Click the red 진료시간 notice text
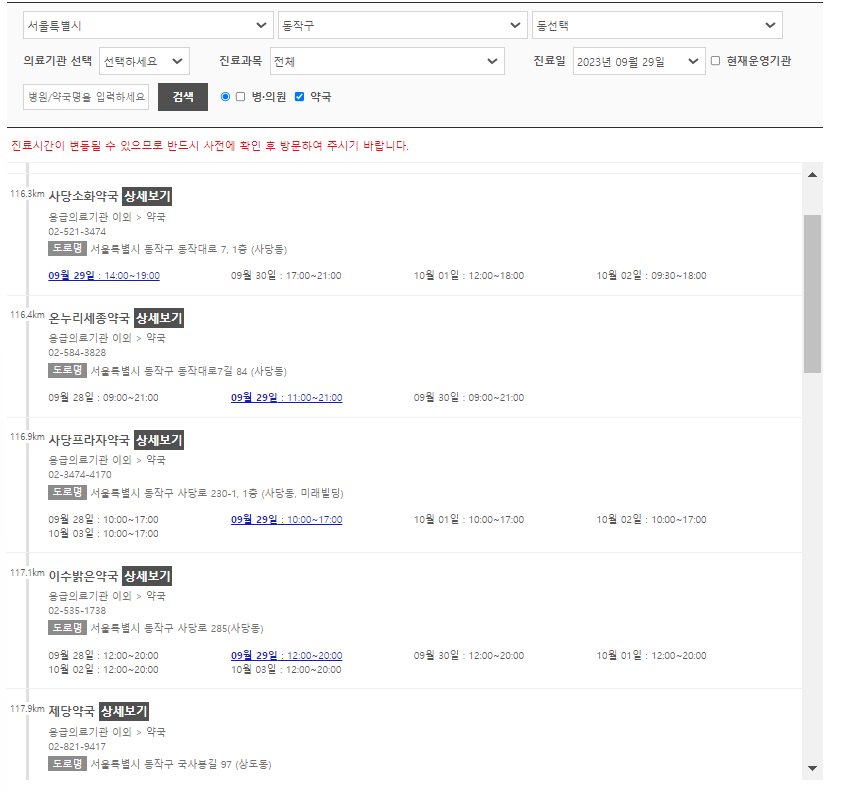This screenshot has height=791, width=842. tap(210, 146)
